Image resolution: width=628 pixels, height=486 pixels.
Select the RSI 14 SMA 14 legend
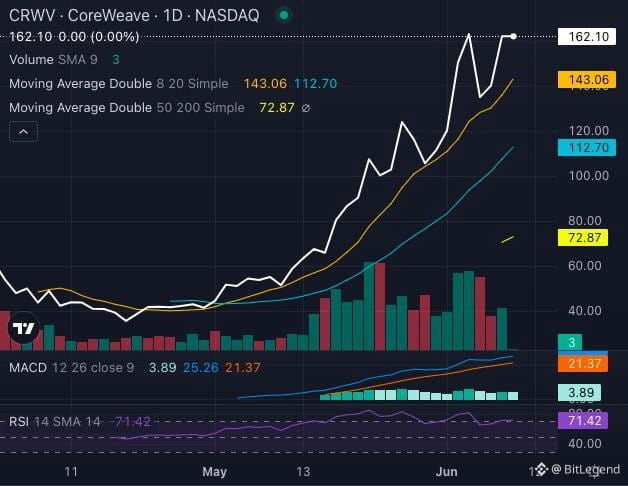click(54, 421)
